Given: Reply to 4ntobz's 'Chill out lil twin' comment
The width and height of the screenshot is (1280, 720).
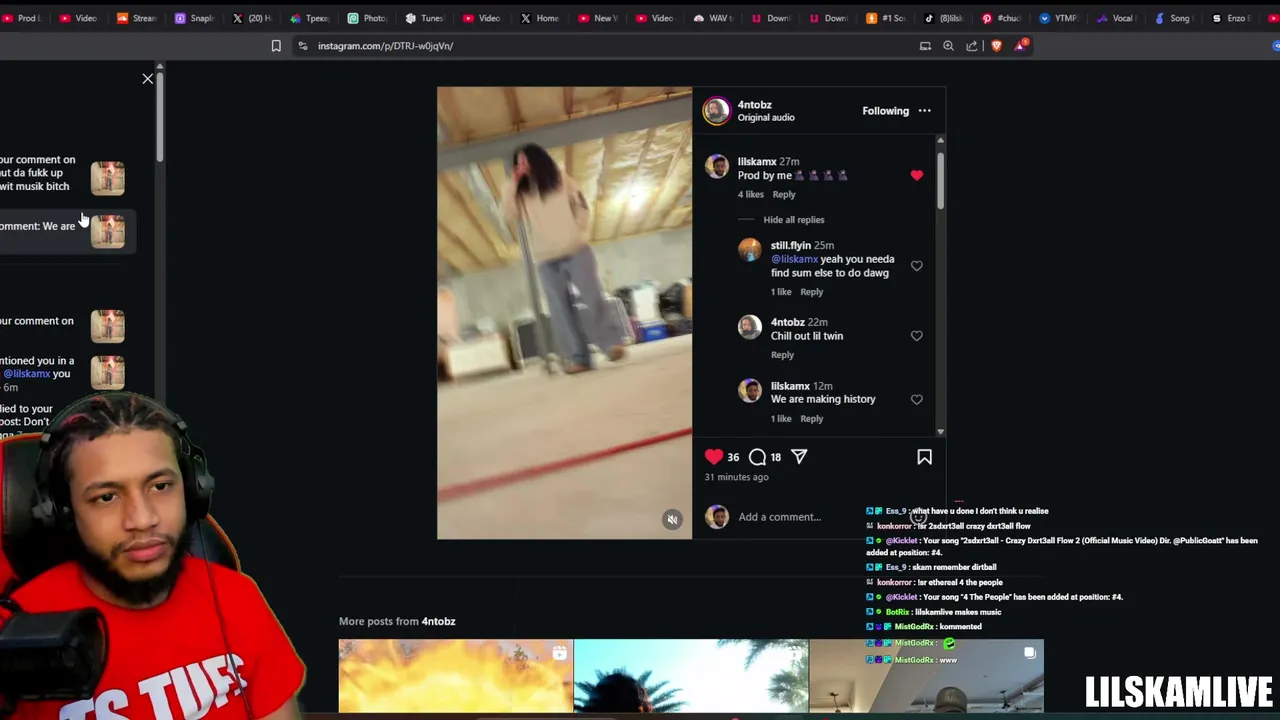Looking at the screenshot, I should [782, 355].
